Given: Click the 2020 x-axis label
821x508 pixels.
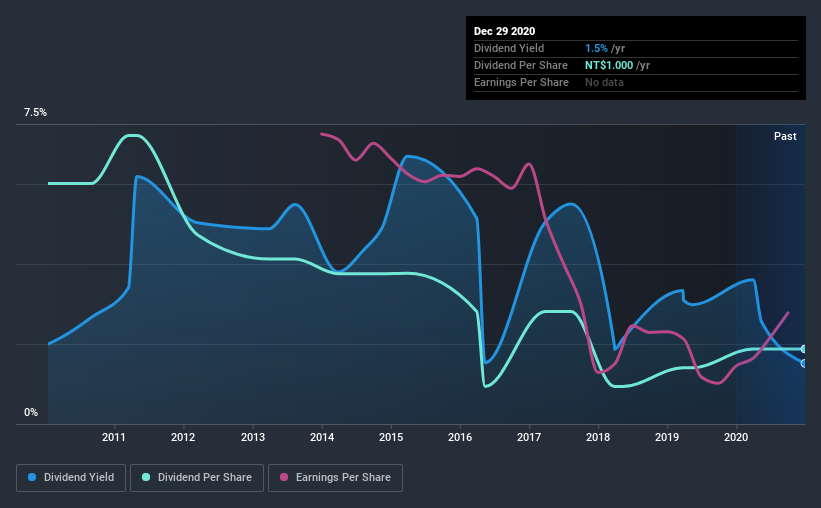Looking at the screenshot, I should 736,437.
